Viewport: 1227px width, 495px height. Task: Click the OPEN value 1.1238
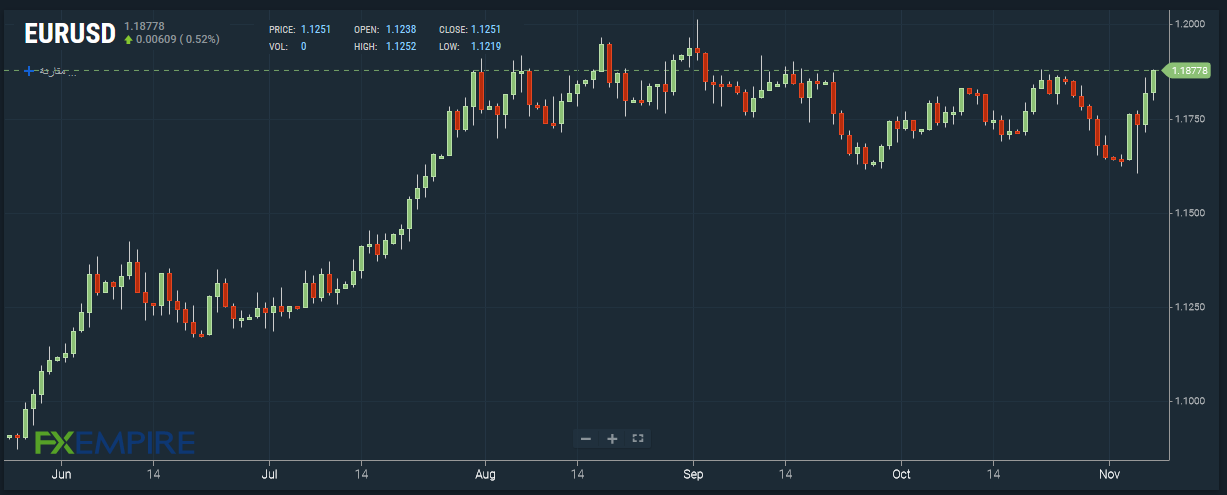[x=400, y=30]
